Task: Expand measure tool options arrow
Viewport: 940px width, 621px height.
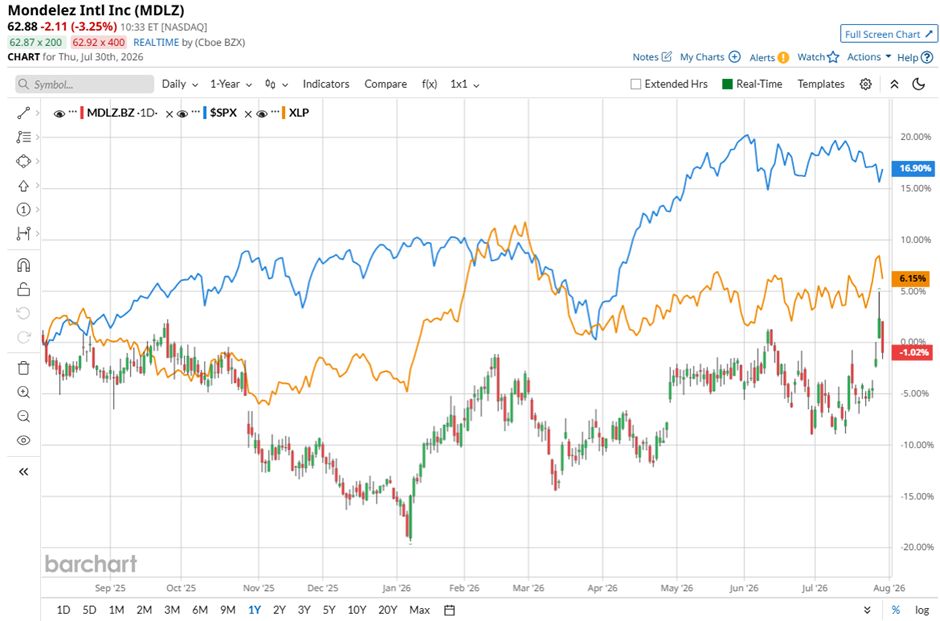Action: [x=37, y=234]
